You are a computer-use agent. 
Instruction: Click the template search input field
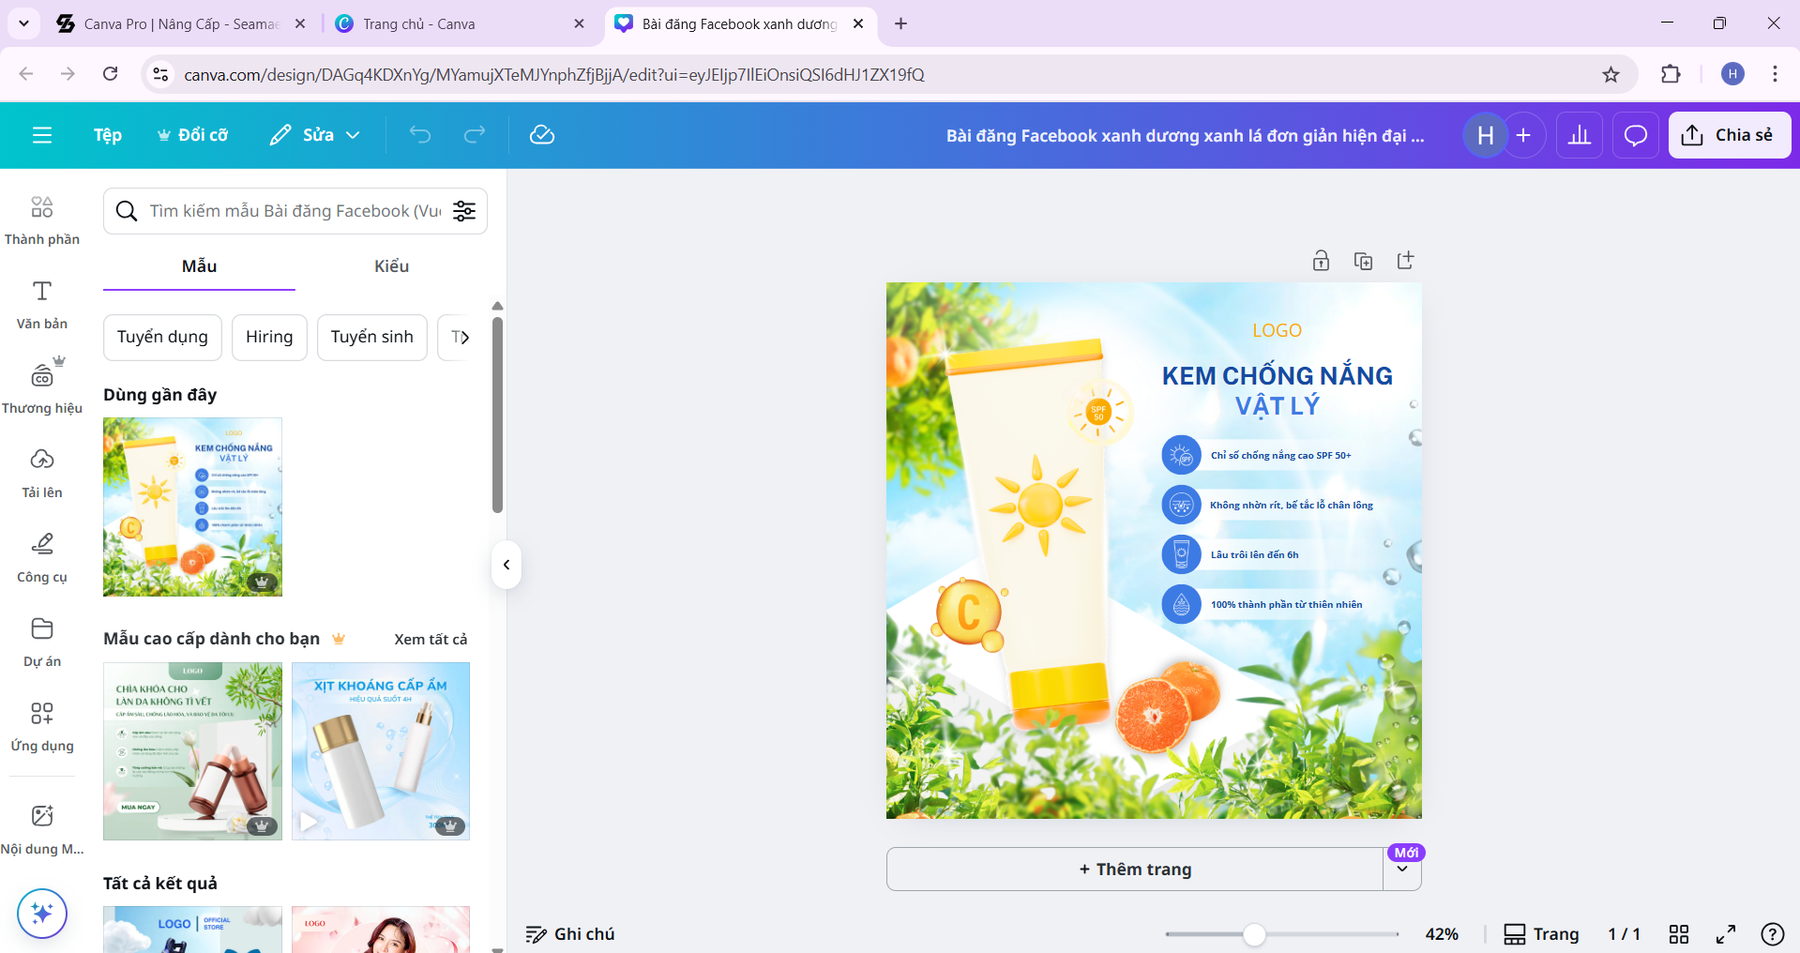coord(295,211)
